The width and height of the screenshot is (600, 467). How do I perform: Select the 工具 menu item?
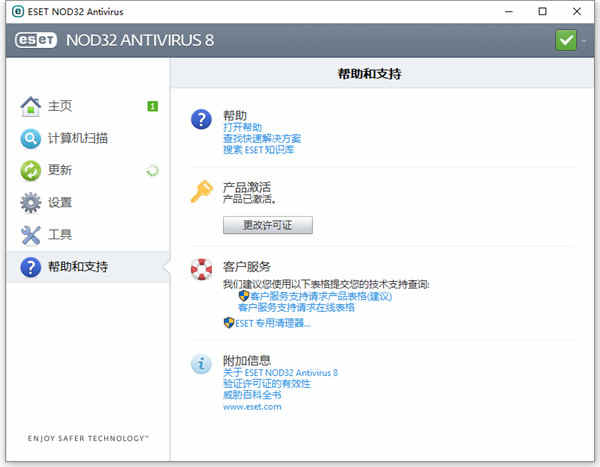click(60, 234)
